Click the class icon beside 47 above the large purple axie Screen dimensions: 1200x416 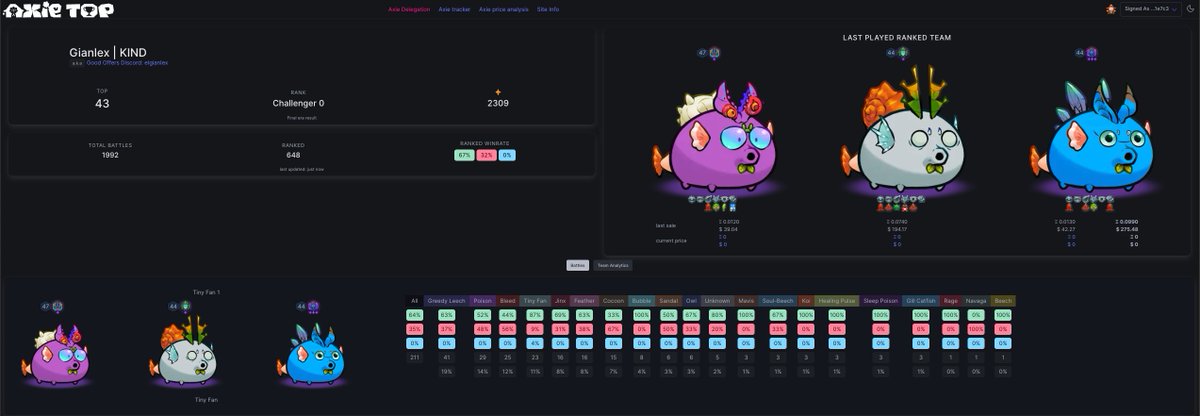(715, 53)
